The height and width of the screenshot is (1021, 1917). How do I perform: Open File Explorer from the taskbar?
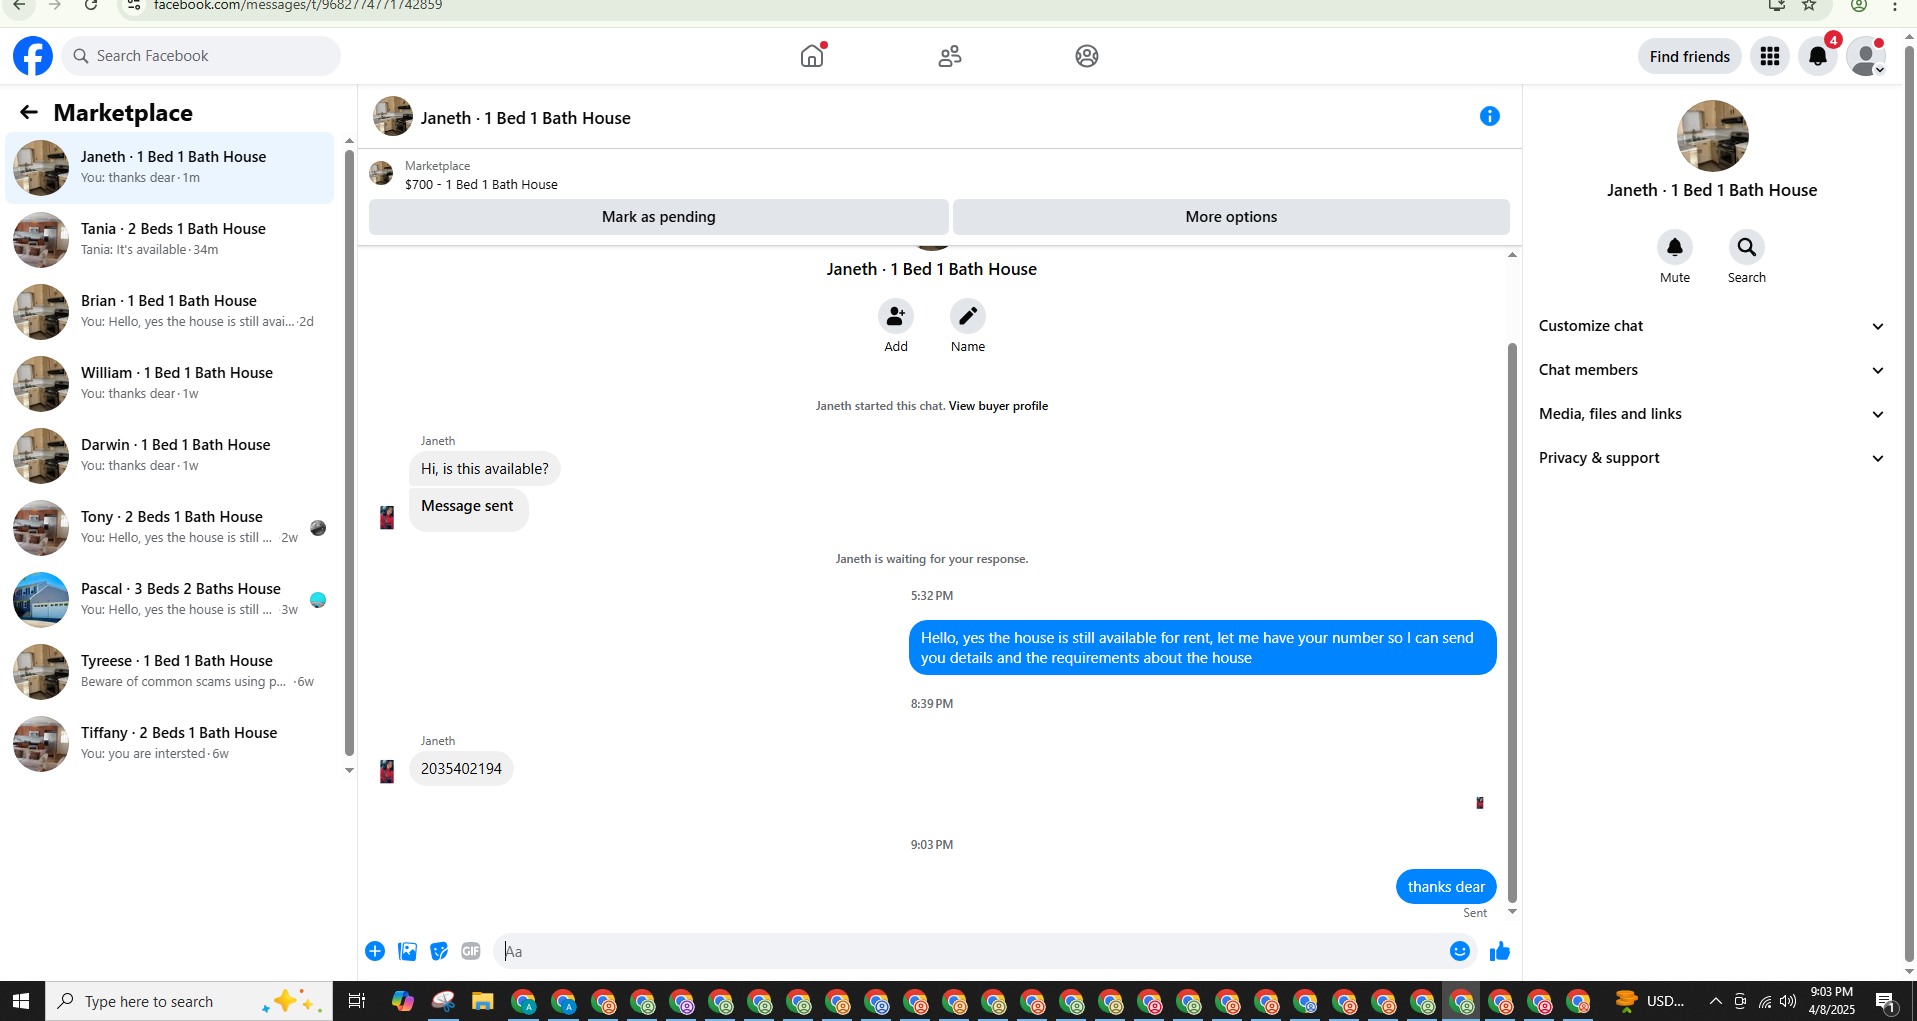pyautogui.click(x=483, y=1001)
